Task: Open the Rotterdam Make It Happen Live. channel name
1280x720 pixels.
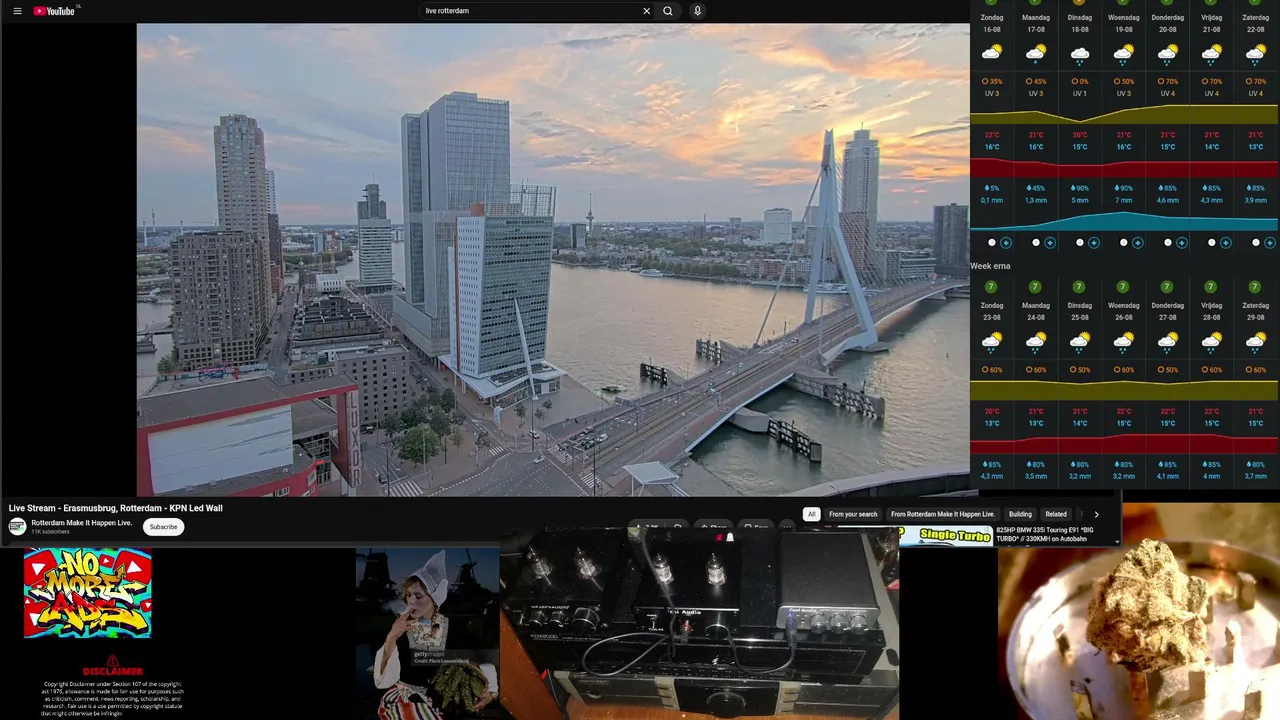Action: click(x=82, y=523)
